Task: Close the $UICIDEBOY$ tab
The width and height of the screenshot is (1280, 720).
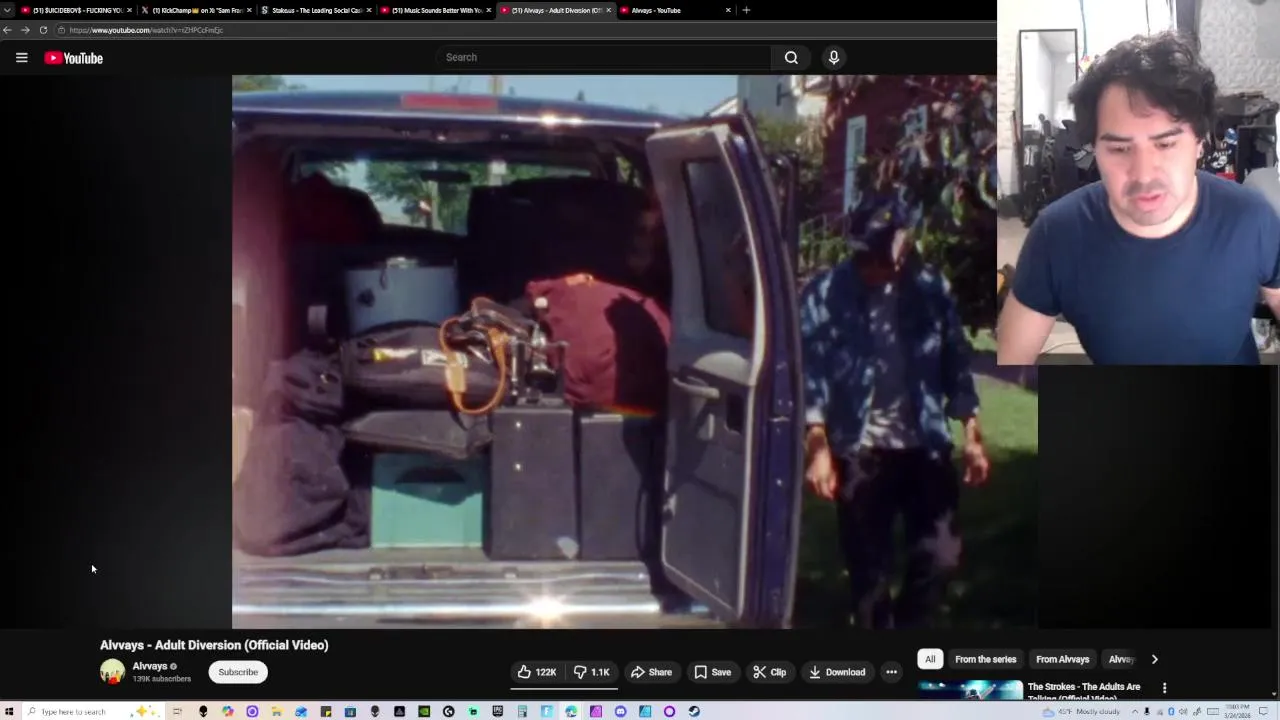Action: (x=129, y=10)
